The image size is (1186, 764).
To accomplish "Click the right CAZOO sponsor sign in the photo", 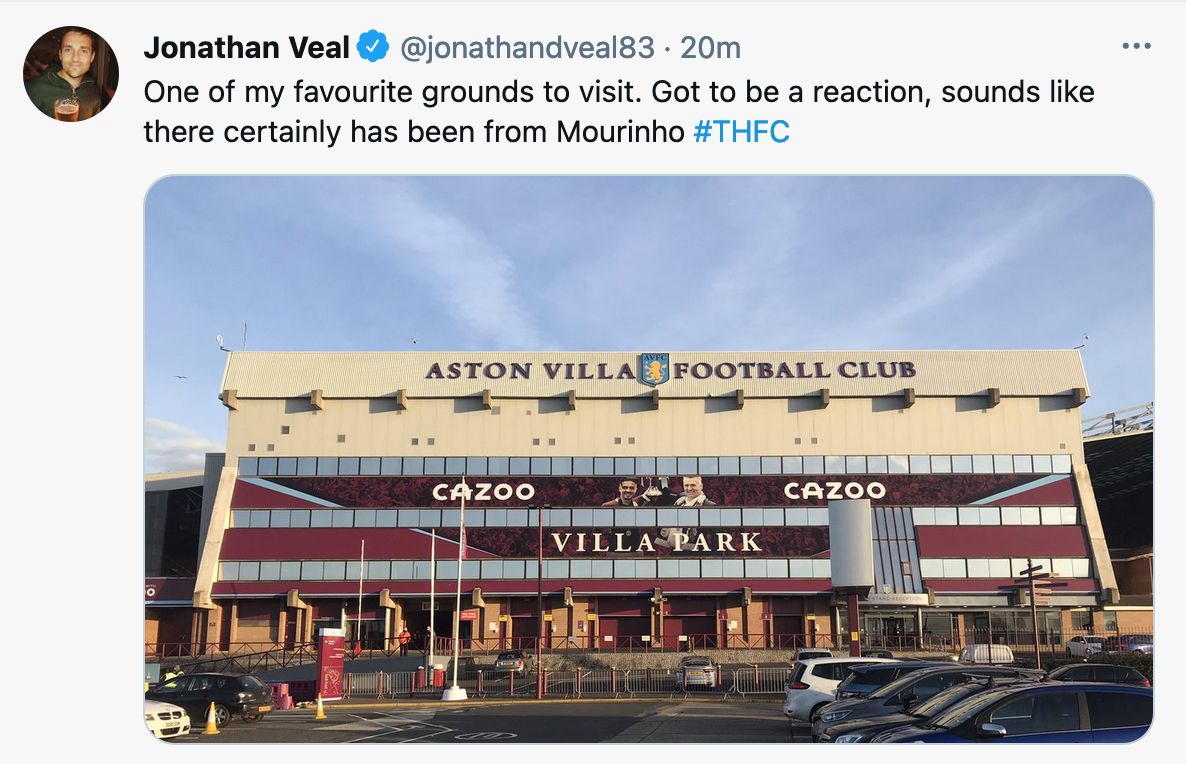I will pyautogui.click(x=835, y=490).
